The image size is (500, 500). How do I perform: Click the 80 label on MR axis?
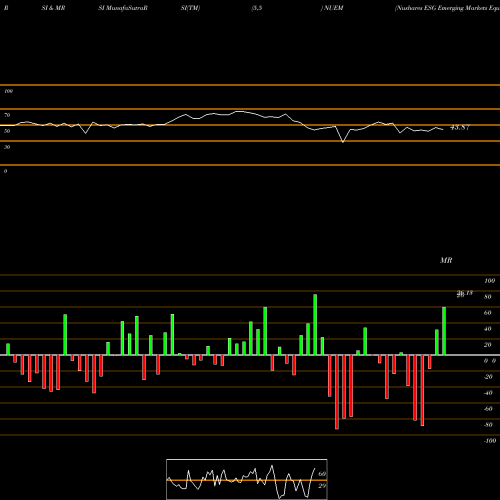488,297
